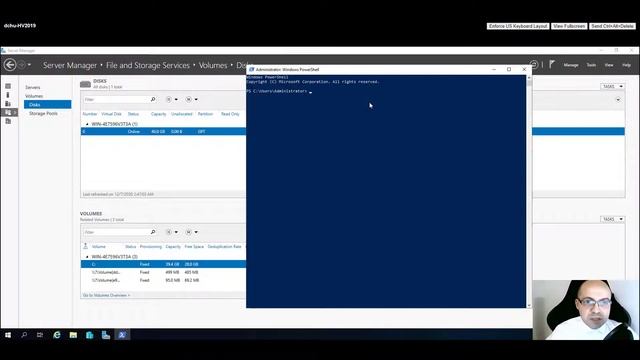Sort disks by Capacity column

(158, 114)
